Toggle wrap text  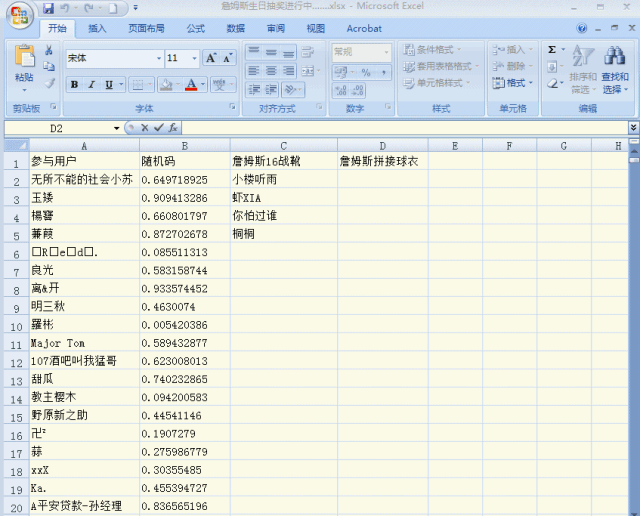coord(307,52)
